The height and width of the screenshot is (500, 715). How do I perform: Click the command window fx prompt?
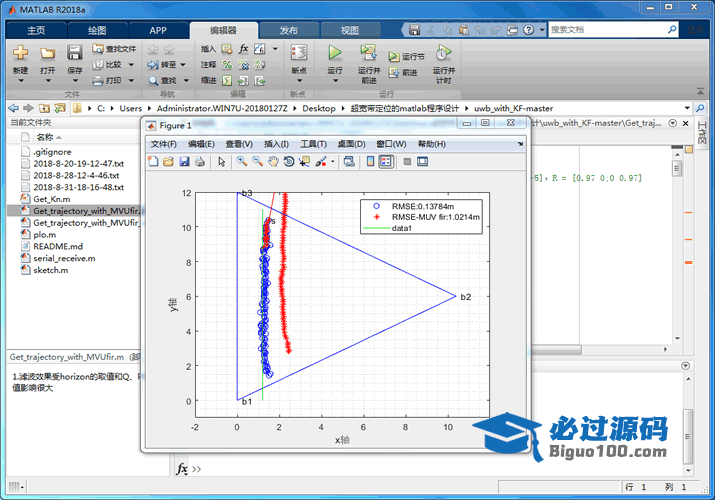click(x=182, y=469)
